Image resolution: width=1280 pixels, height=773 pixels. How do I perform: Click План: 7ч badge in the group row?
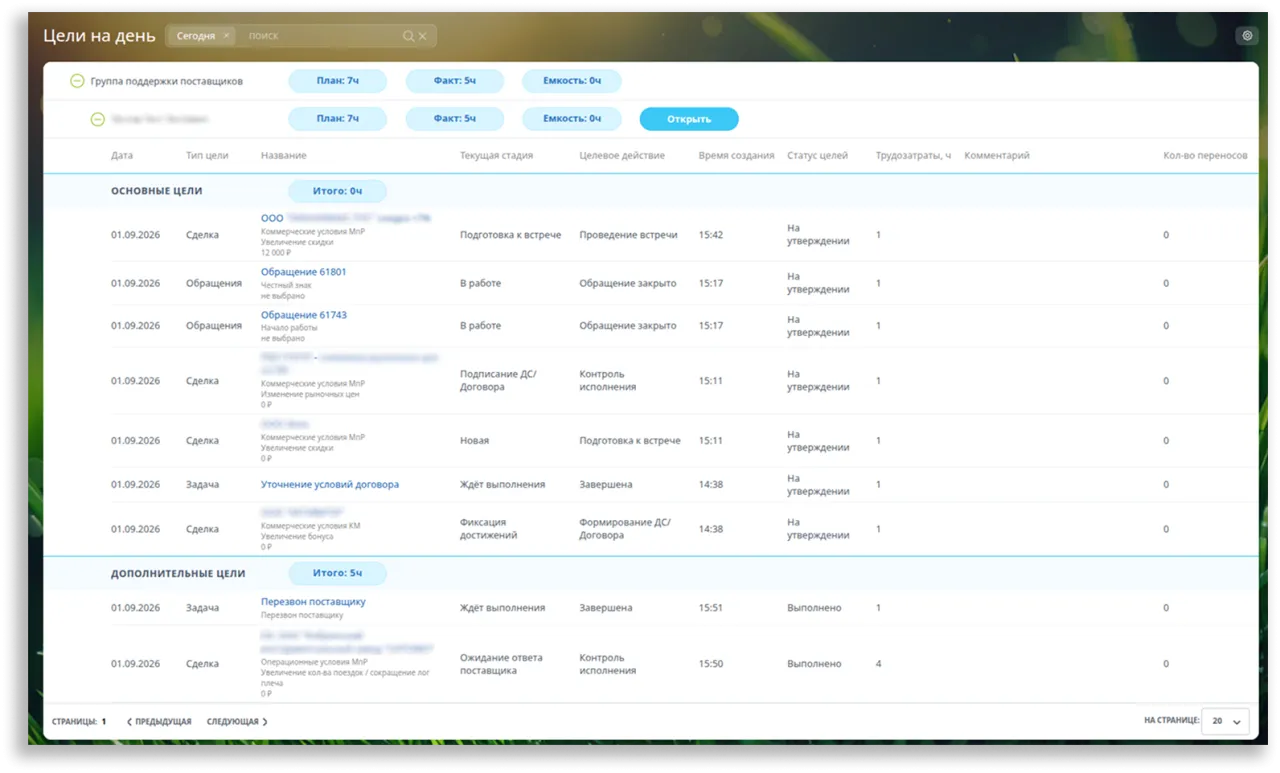point(337,81)
